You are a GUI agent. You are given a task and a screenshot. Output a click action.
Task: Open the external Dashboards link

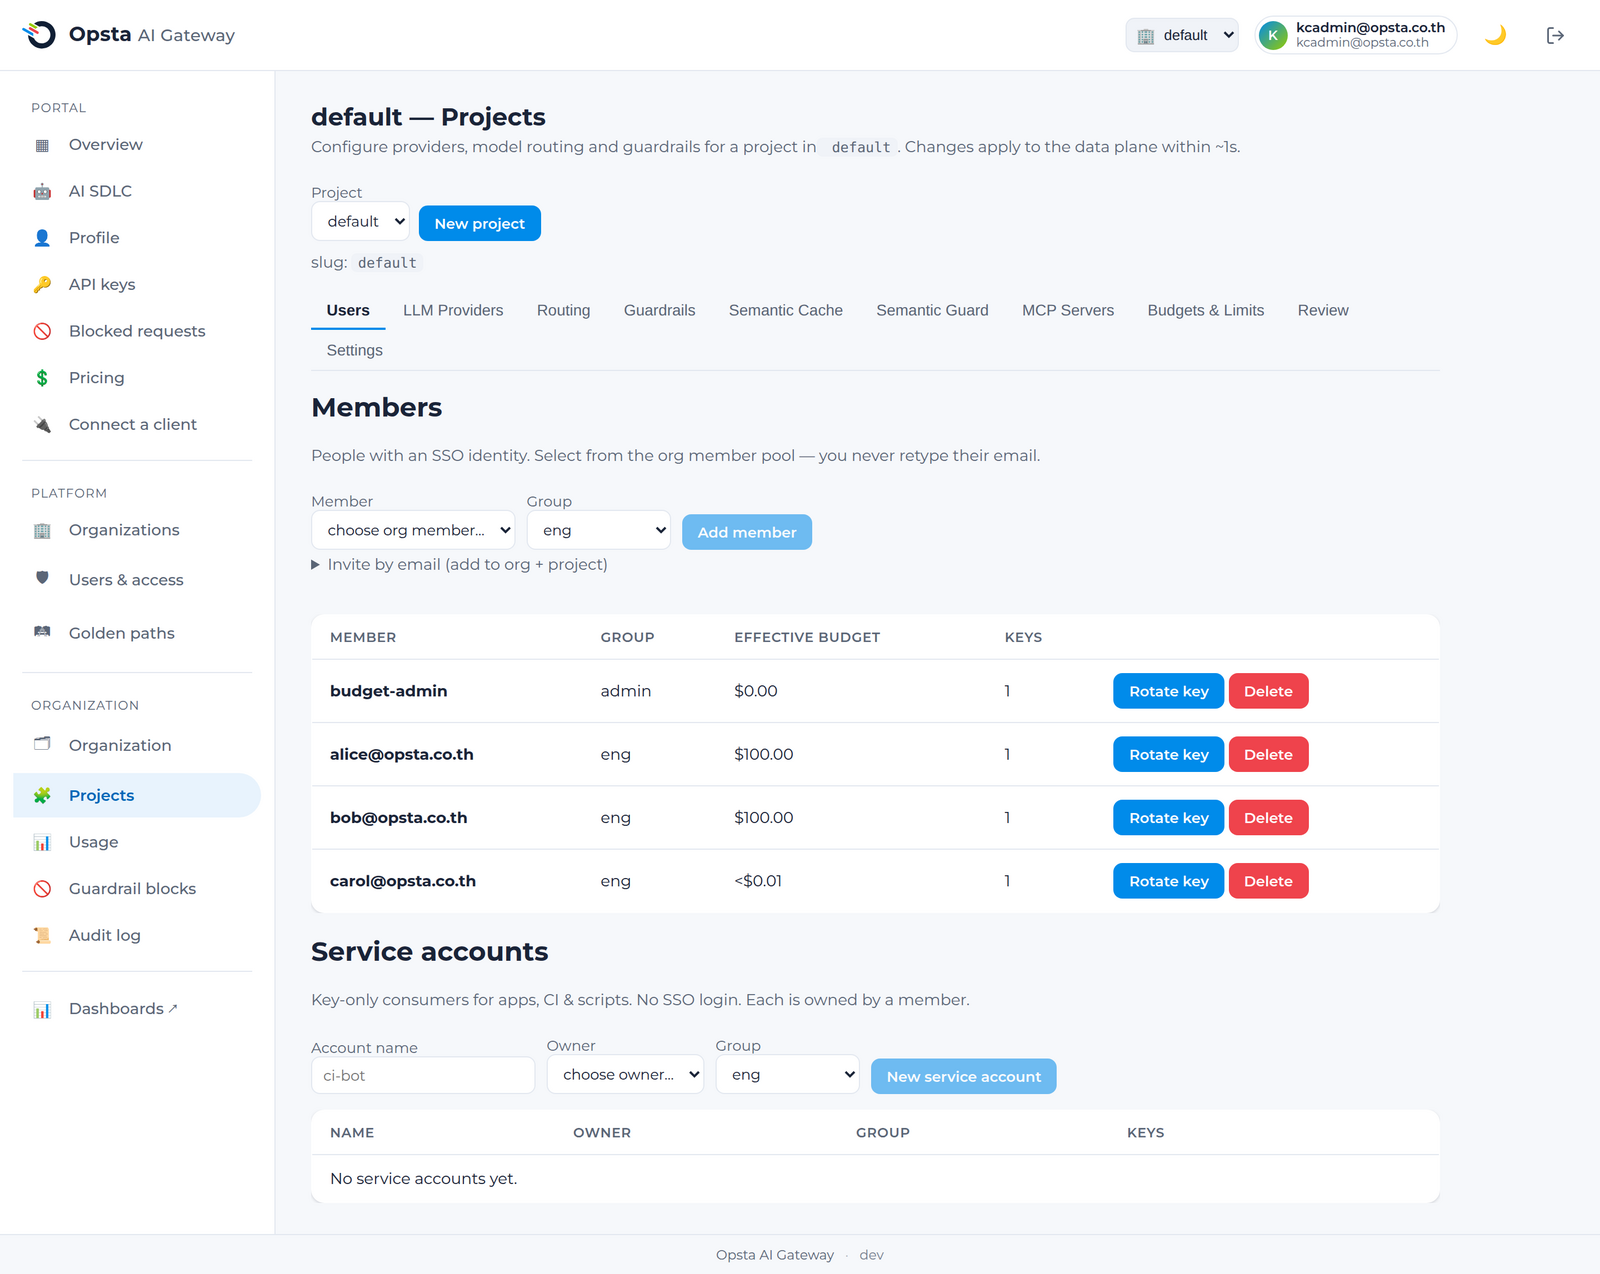click(137, 1009)
